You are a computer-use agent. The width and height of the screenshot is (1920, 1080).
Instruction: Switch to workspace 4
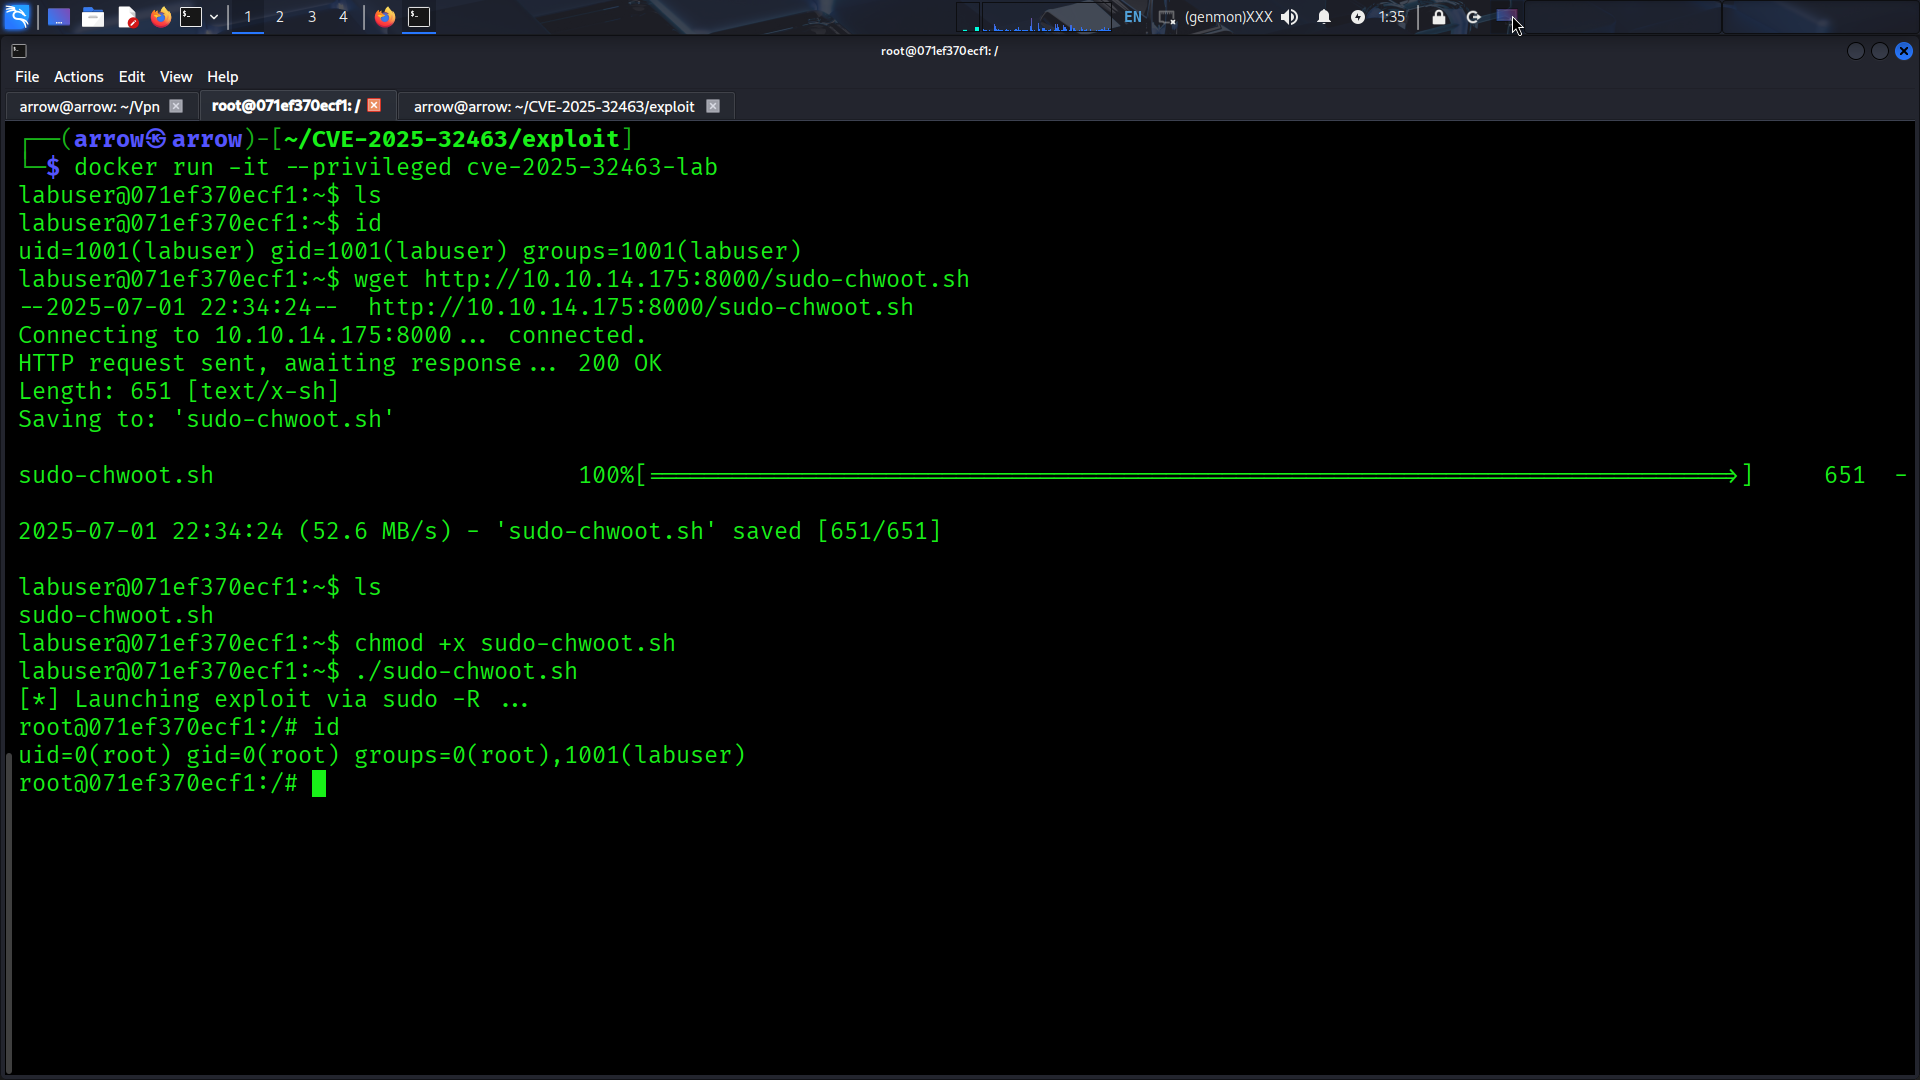coord(343,17)
